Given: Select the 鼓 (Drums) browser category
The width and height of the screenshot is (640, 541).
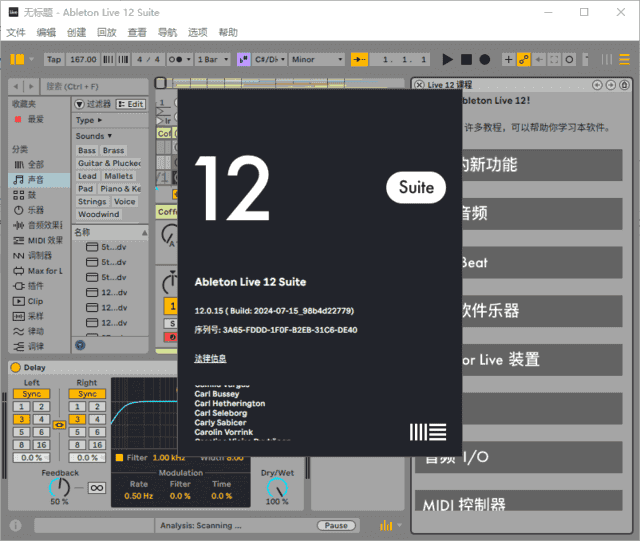Looking at the screenshot, I should coord(30,195).
